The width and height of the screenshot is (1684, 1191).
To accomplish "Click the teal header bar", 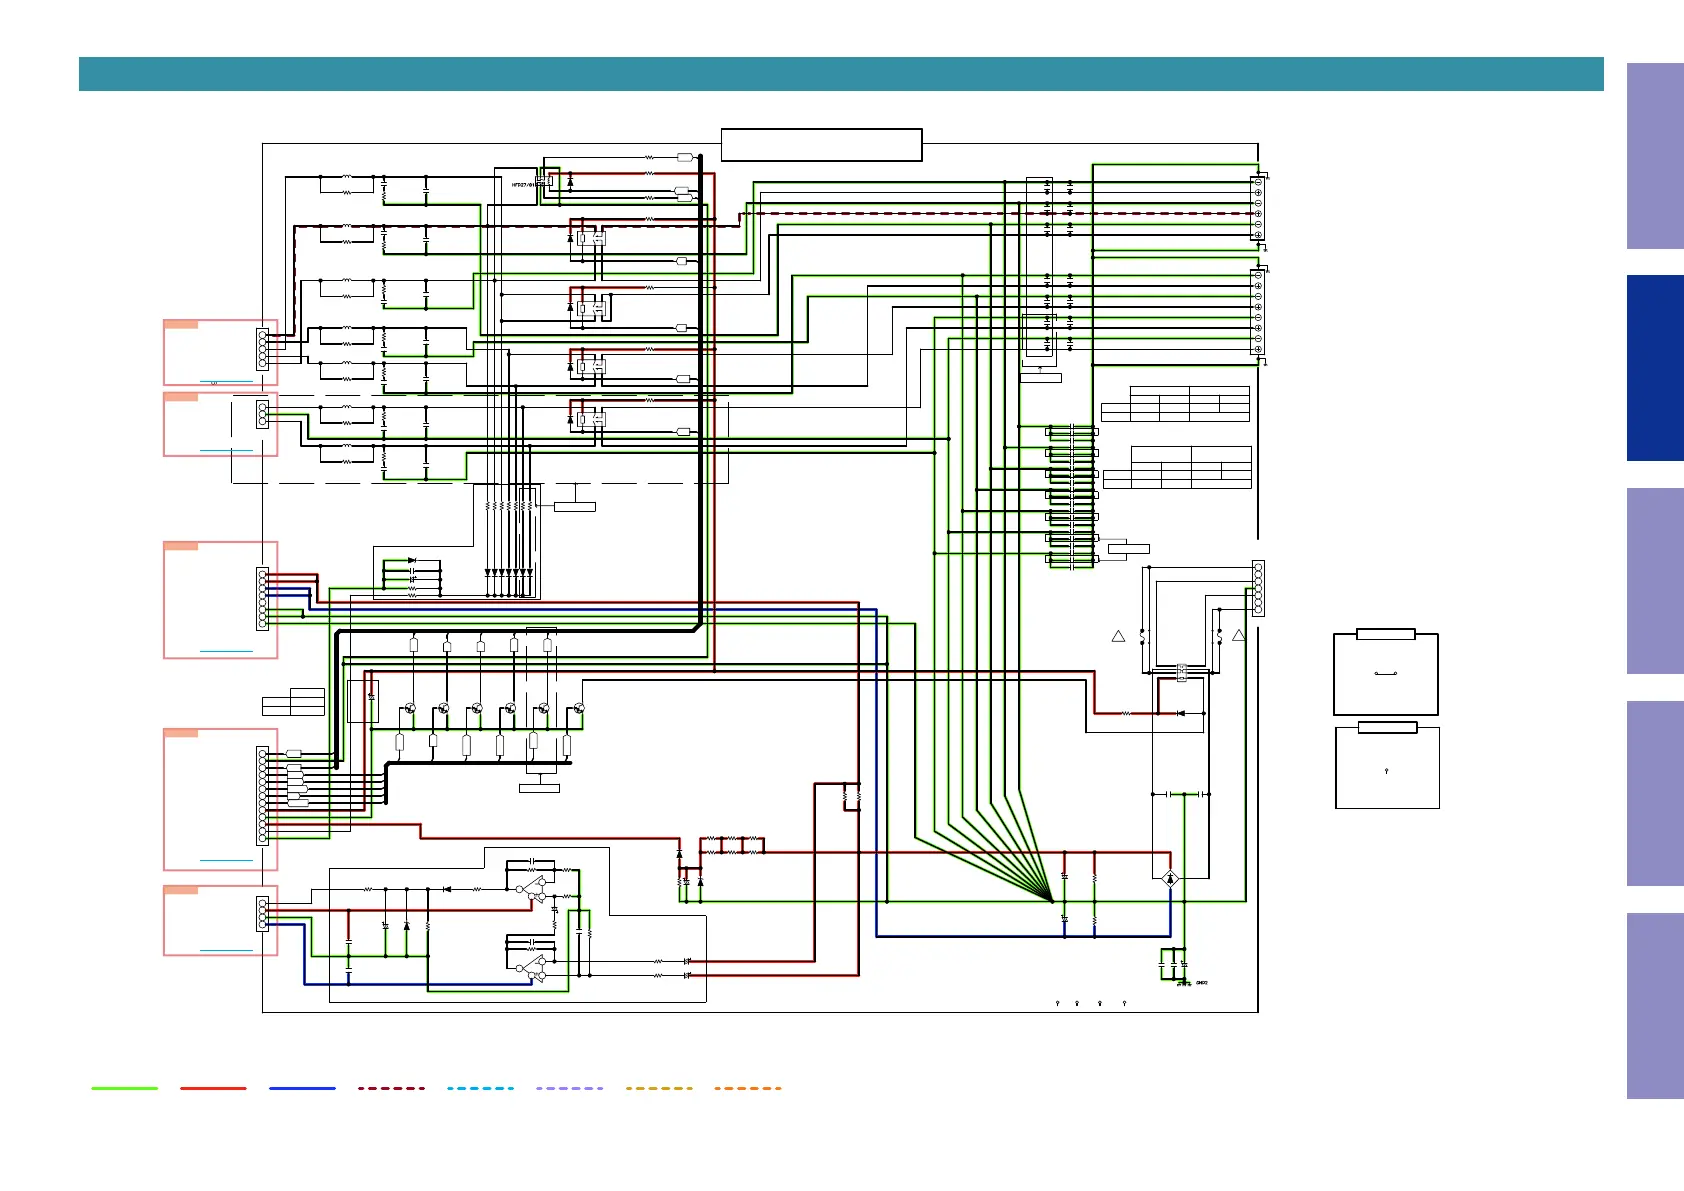I will click(x=840, y=74).
